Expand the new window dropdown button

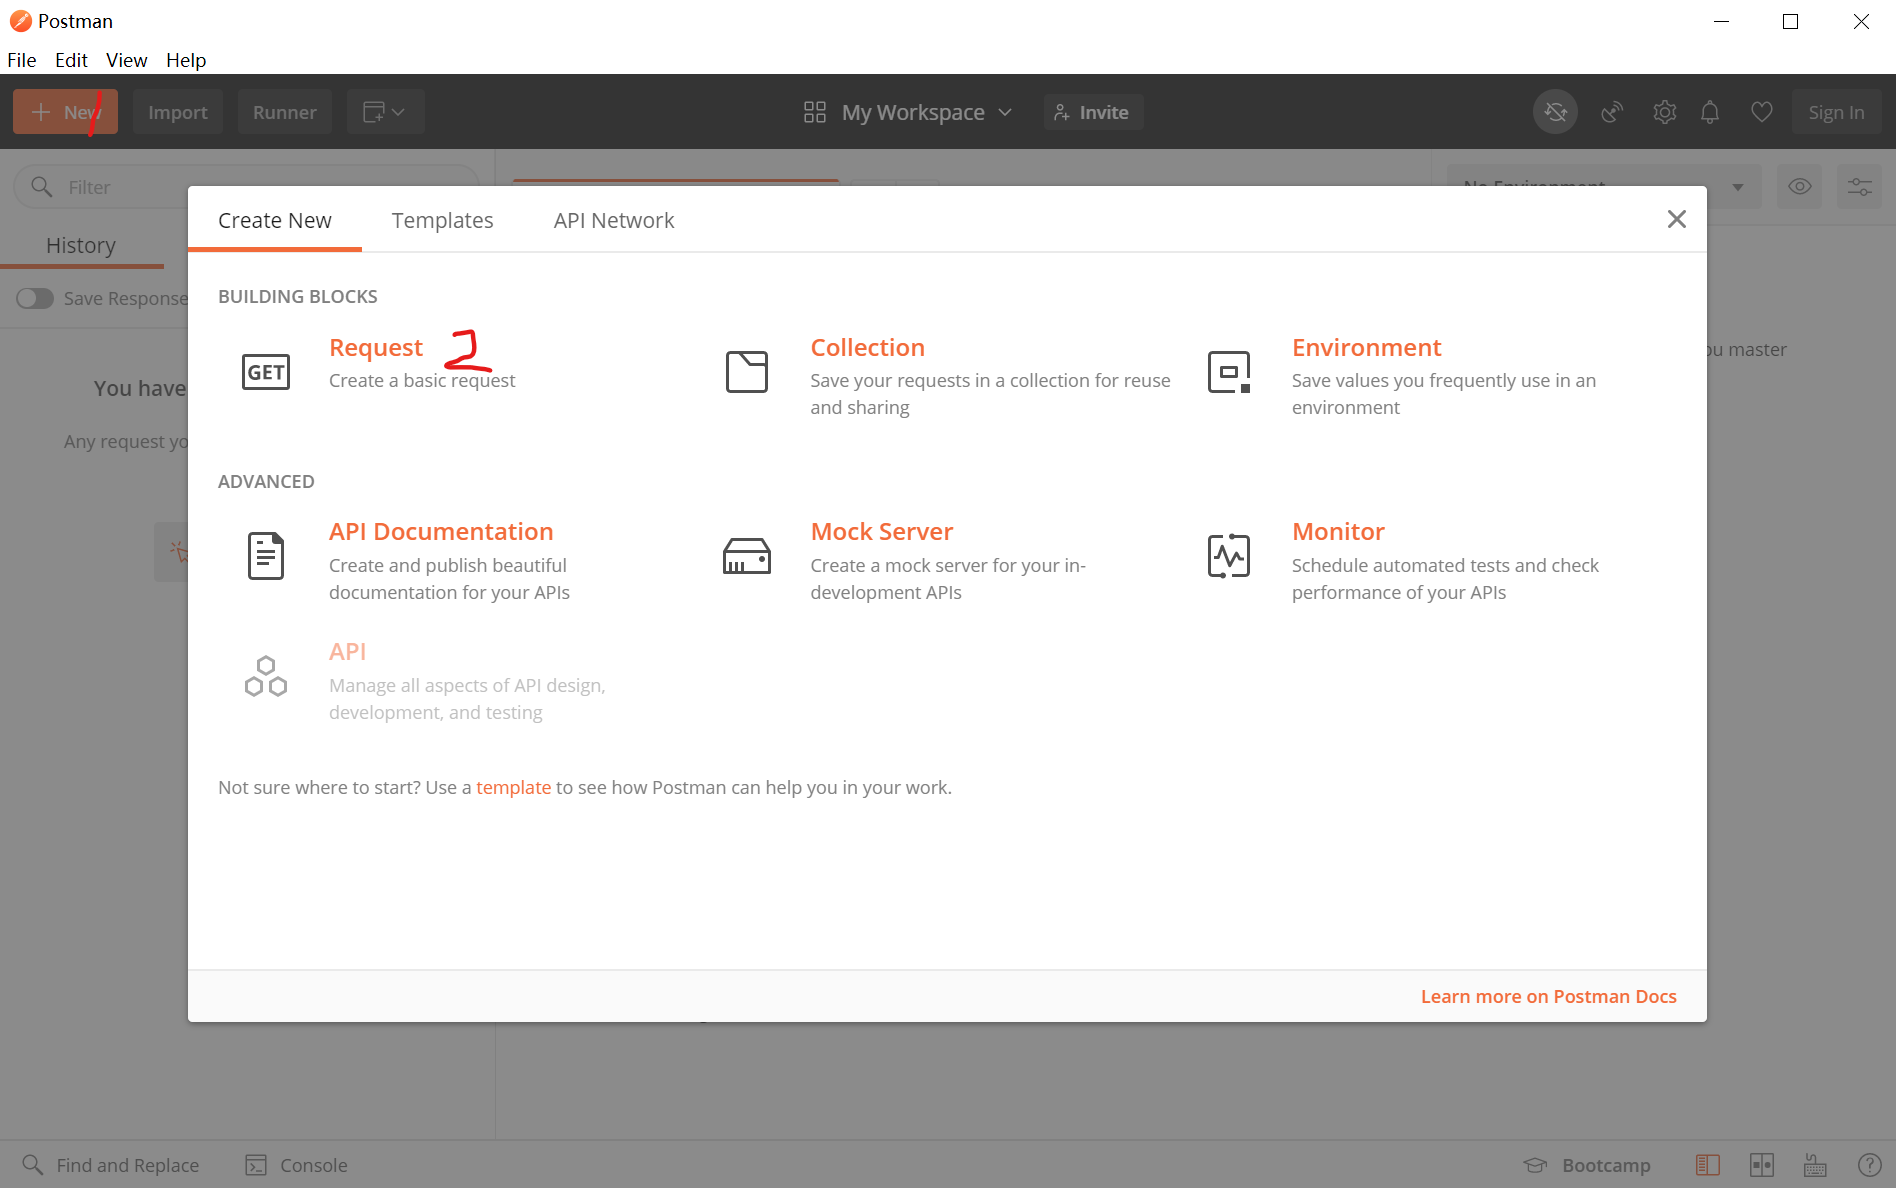point(385,112)
